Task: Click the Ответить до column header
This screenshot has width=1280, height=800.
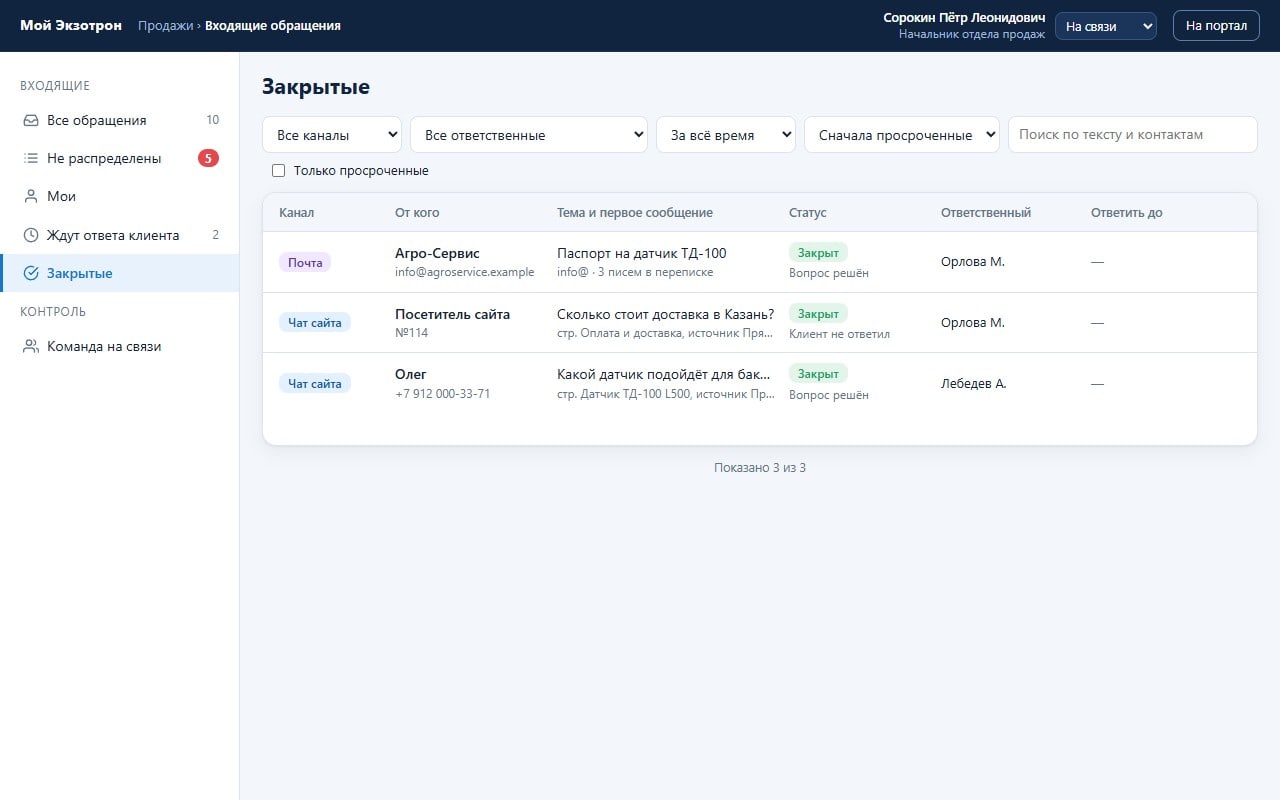Action: click(x=1127, y=213)
